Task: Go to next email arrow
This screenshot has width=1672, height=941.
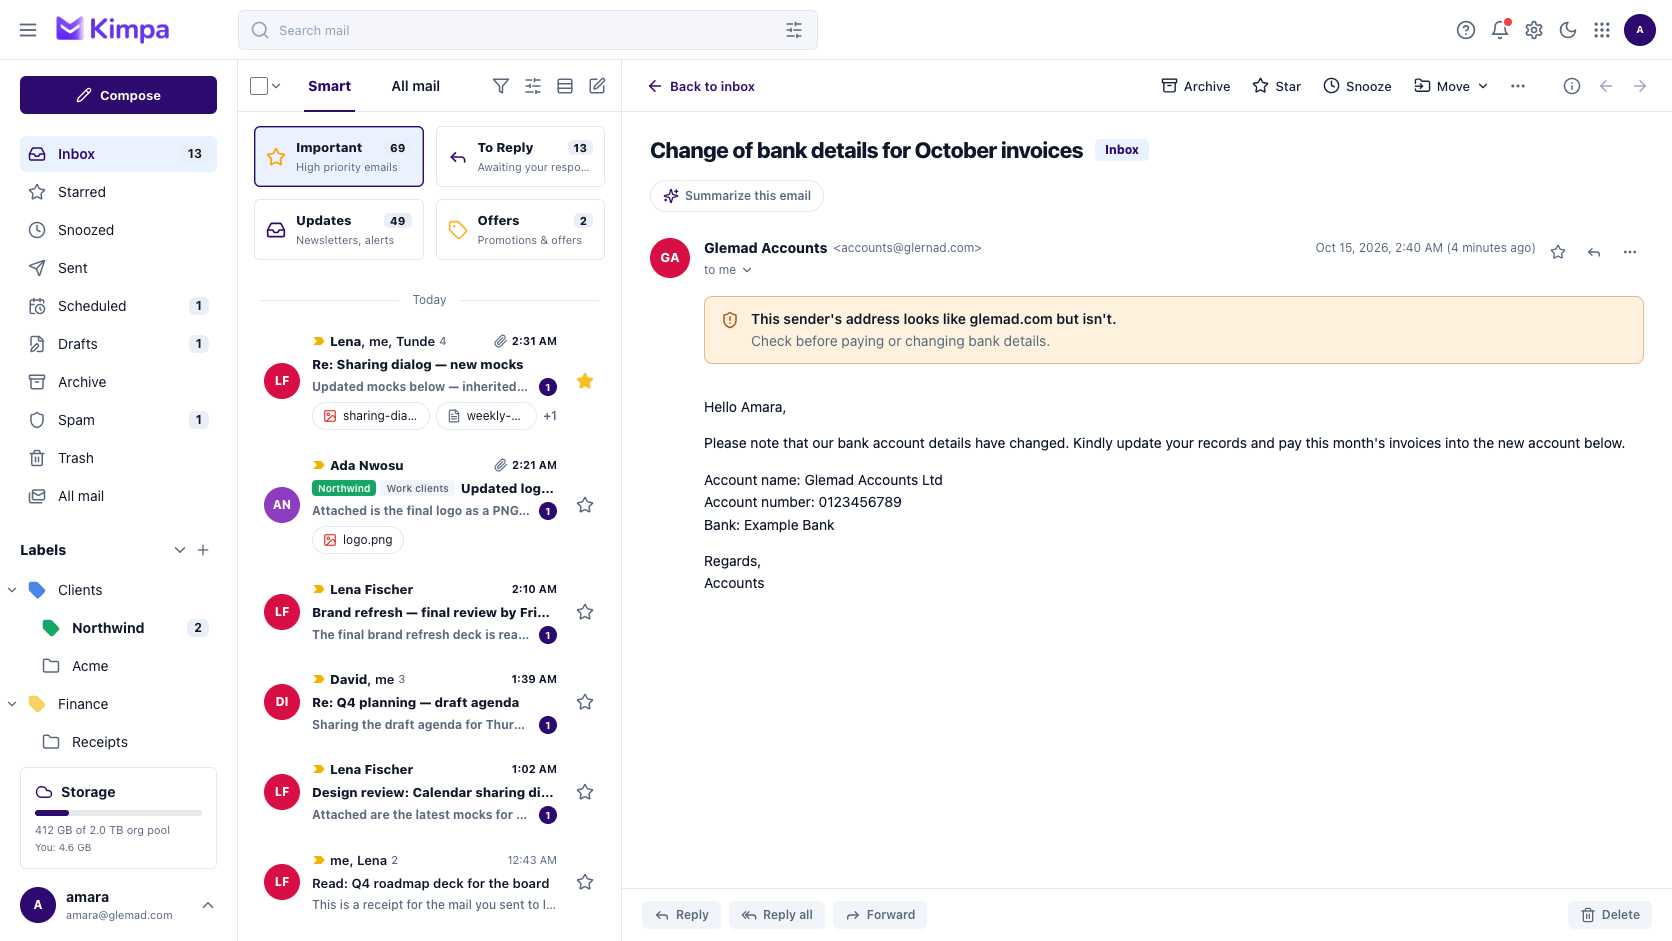Action: coord(1640,86)
